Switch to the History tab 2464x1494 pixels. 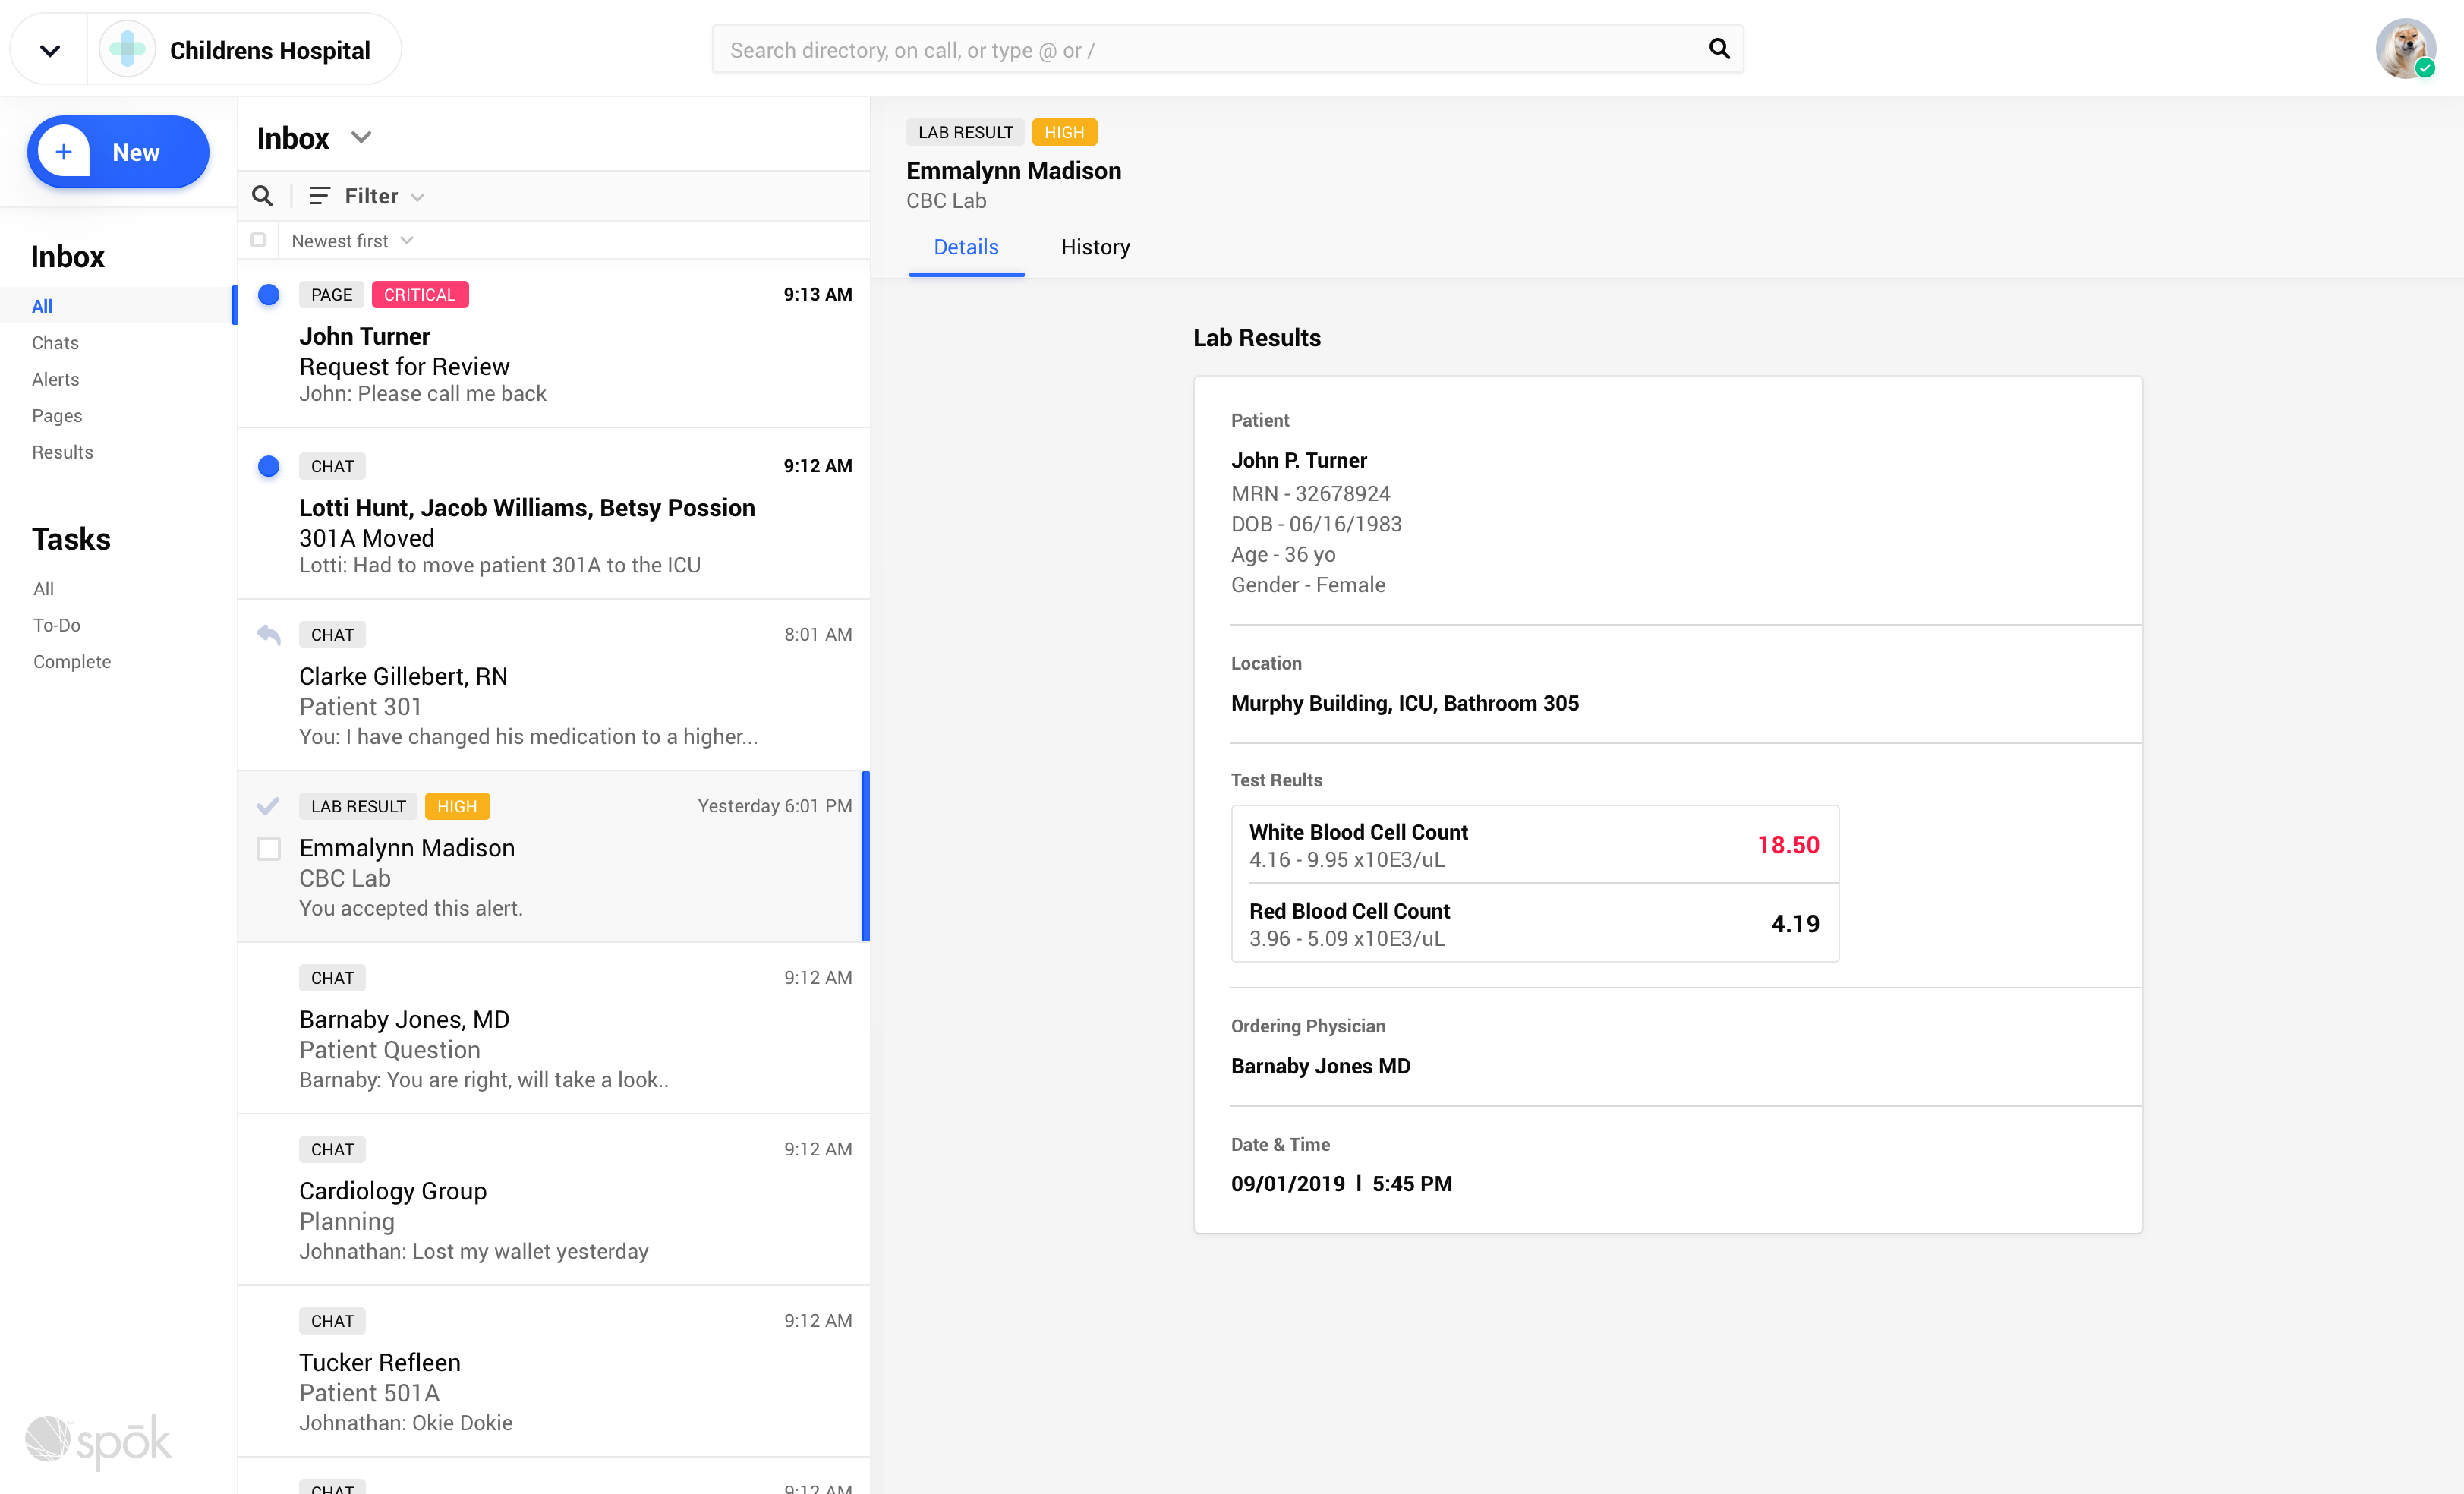pos(1095,247)
